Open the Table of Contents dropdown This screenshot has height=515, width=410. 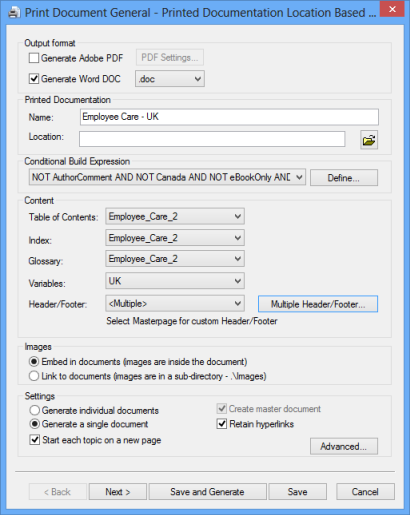175,216
